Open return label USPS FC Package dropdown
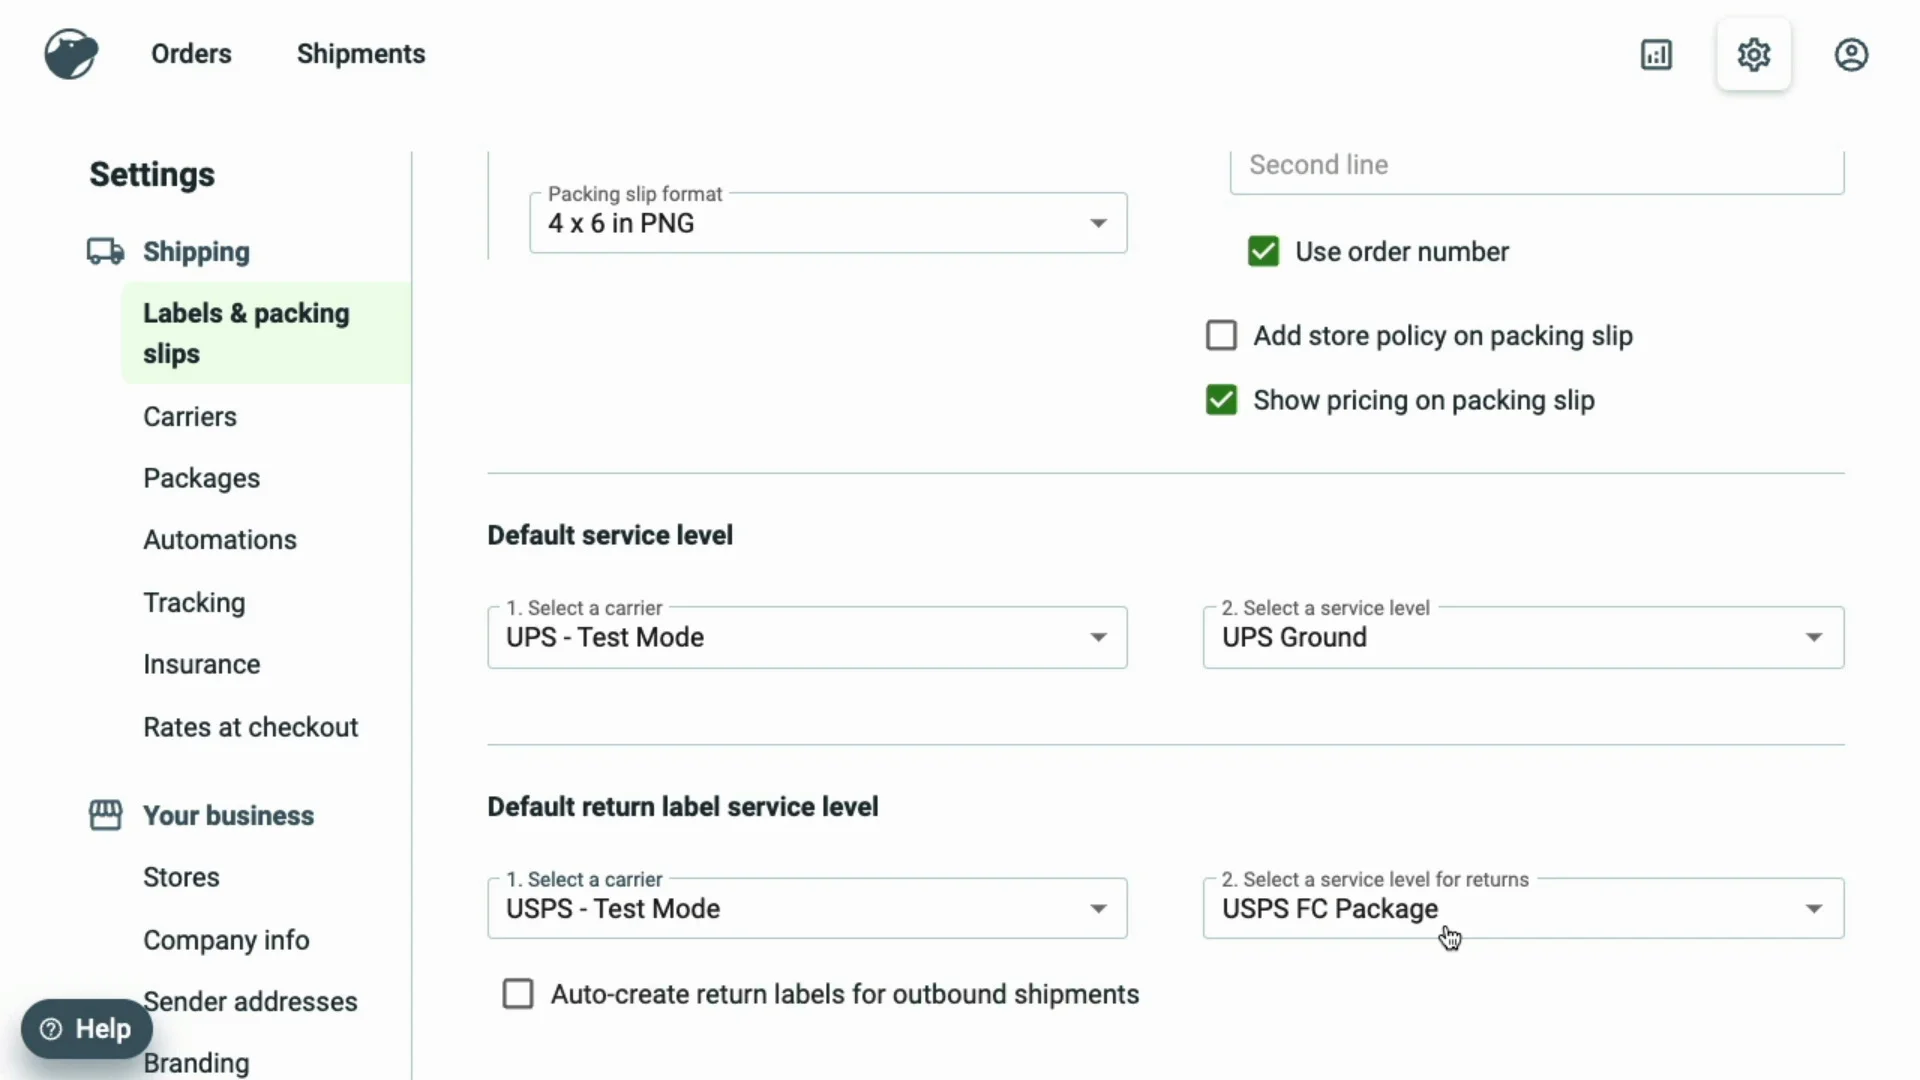 click(1522, 908)
